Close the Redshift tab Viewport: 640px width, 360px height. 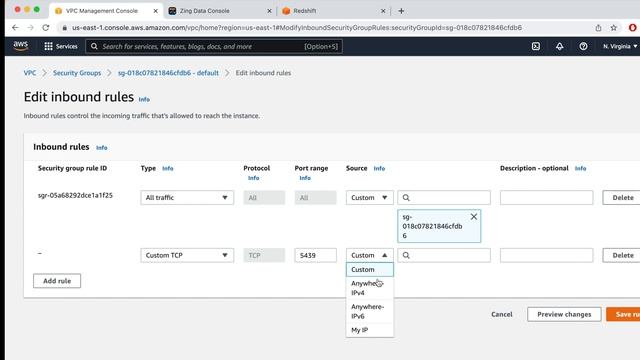coord(383,11)
